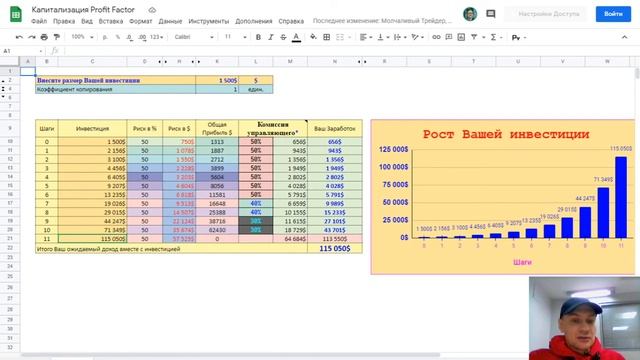Open the Правка menu
Screen dimensions: 640x360
[64, 21]
